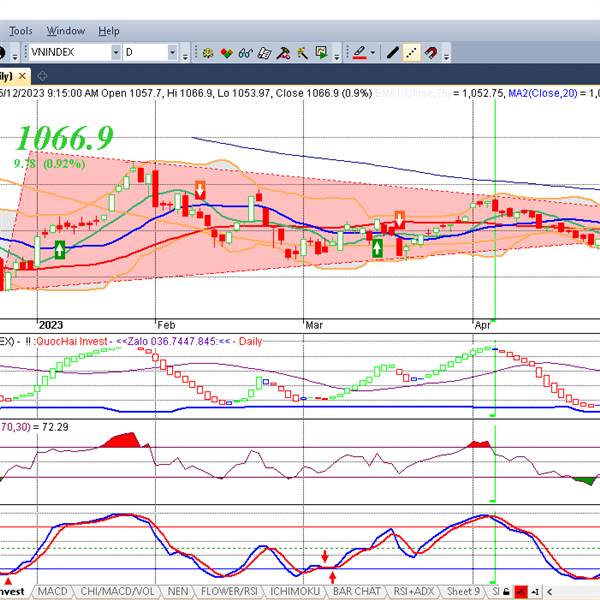Switch to the ICHIMOKU sheet tab
Image resolution: width=600 pixels, height=600 pixels.
(295, 592)
